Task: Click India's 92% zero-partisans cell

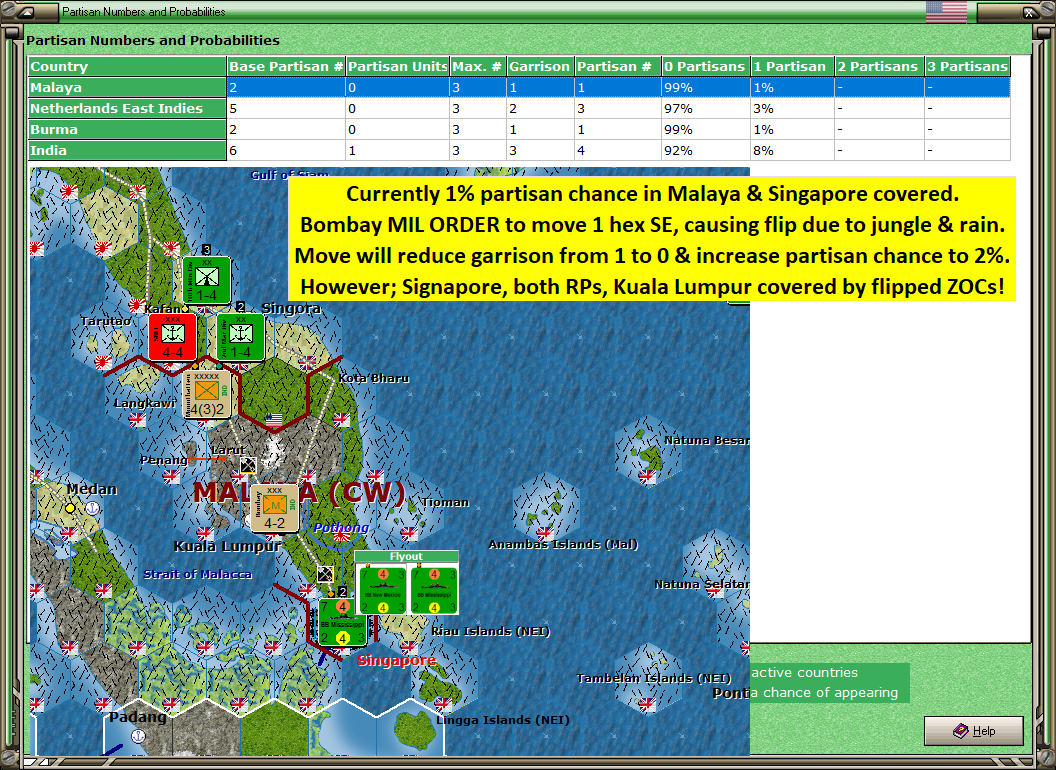Action: click(x=705, y=150)
